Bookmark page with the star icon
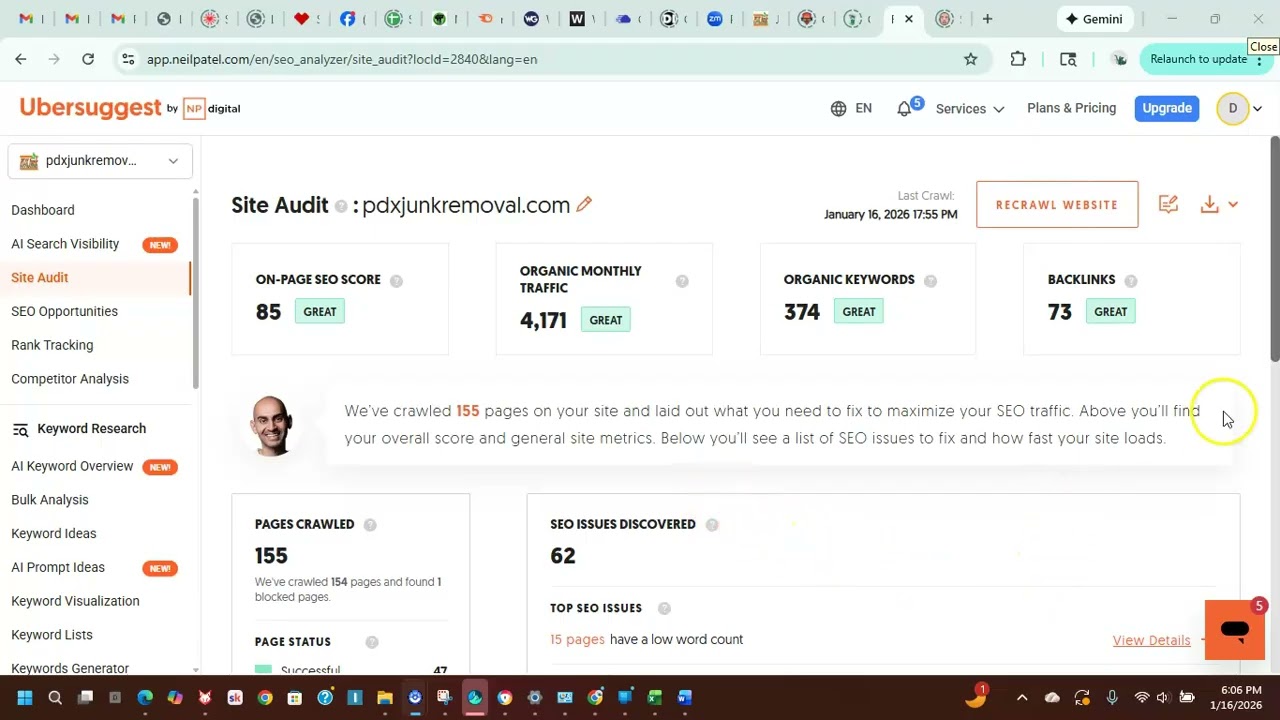Image resolution: width=1280 pixels, height=720 pixels. [x=970, y=59]
